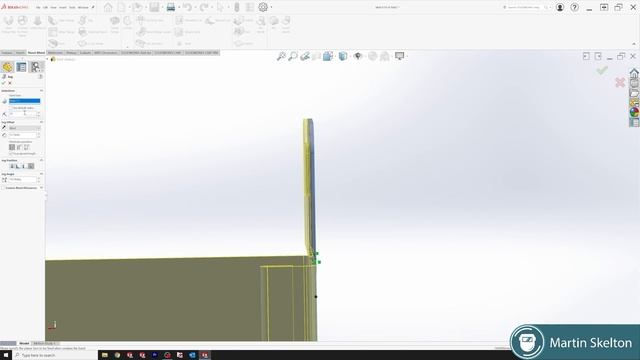Click the Edit Appearance sphere icon
Viewport: 640px width, 360px height.
pos(373,56)
